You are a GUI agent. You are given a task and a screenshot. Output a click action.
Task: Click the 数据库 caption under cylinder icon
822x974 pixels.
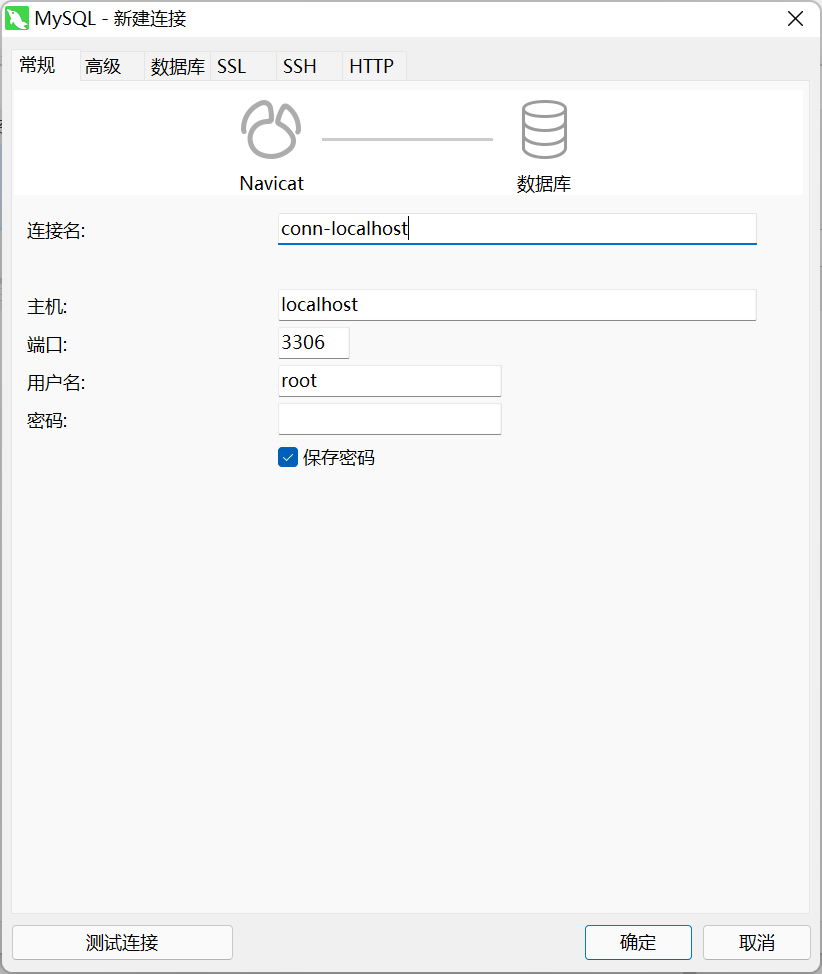point(544,183)
